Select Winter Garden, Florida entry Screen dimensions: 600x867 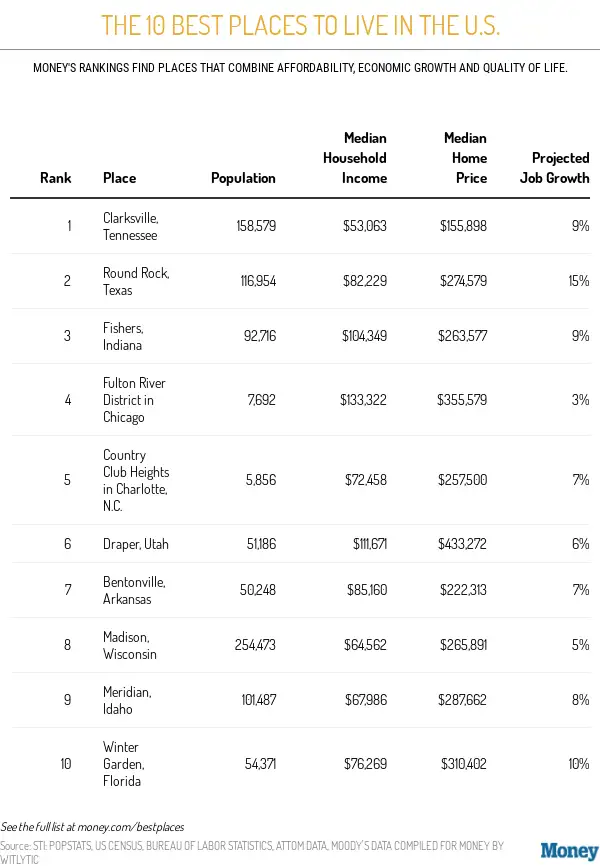tap(124, 764)
